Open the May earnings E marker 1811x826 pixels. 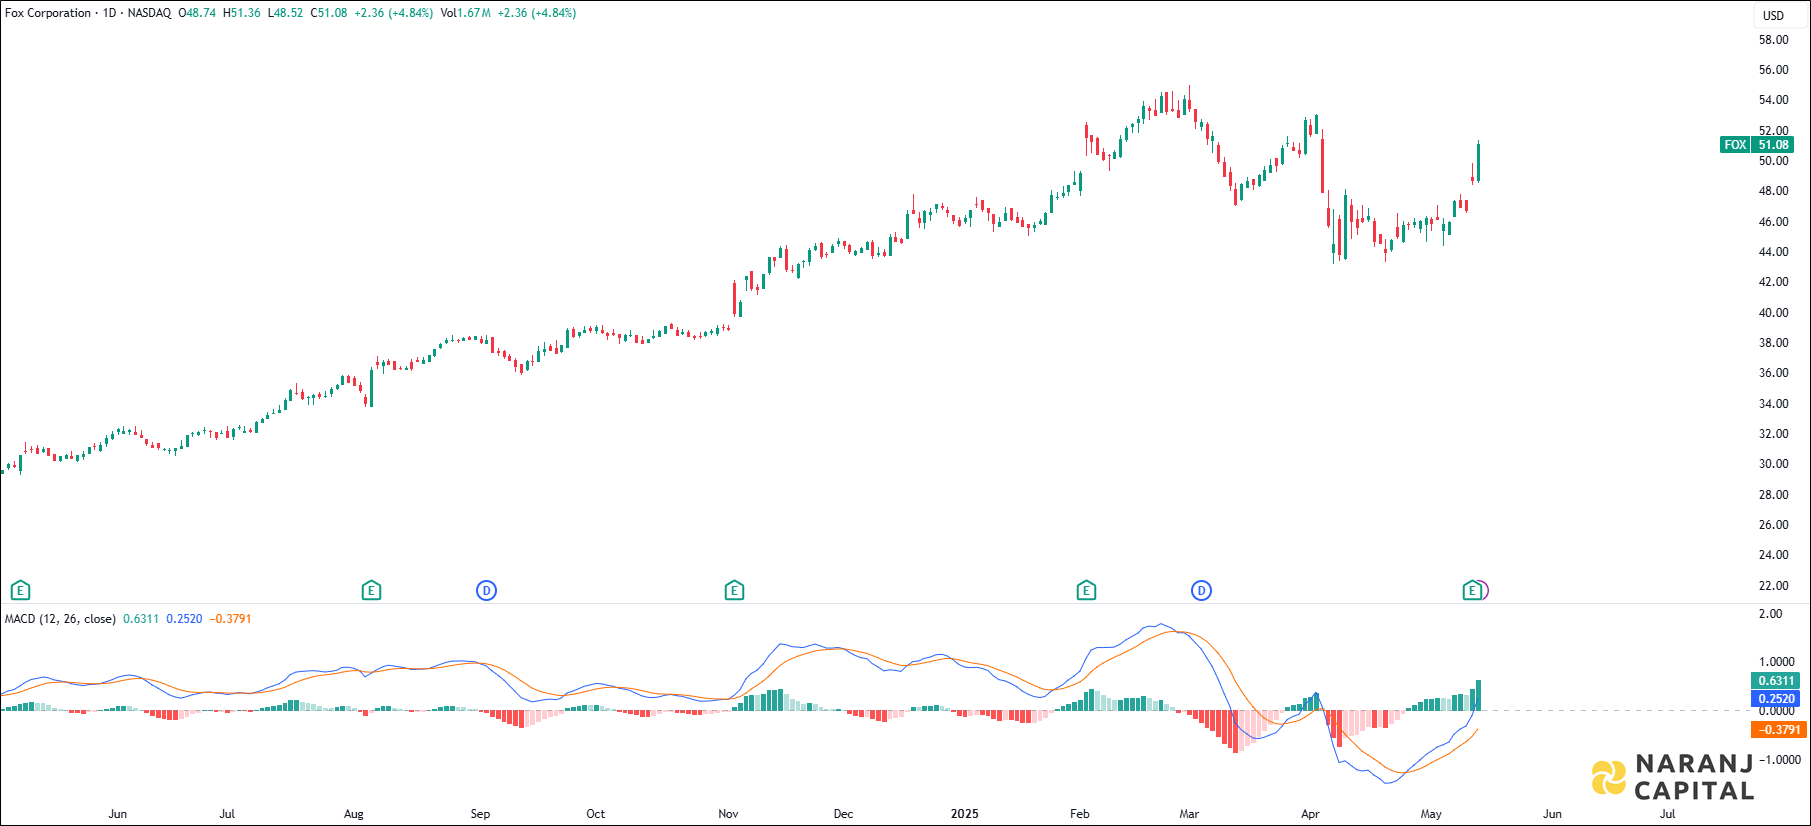click(x=1472, y=590)
